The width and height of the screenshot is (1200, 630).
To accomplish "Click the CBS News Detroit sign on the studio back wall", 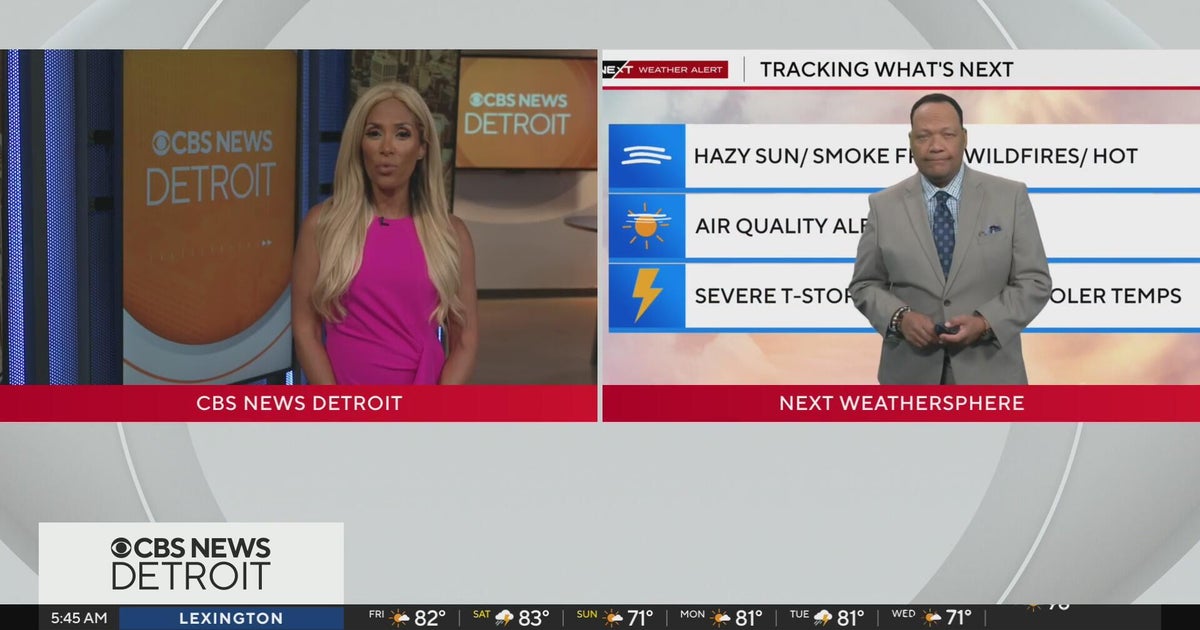I will [x=519, y=112].
